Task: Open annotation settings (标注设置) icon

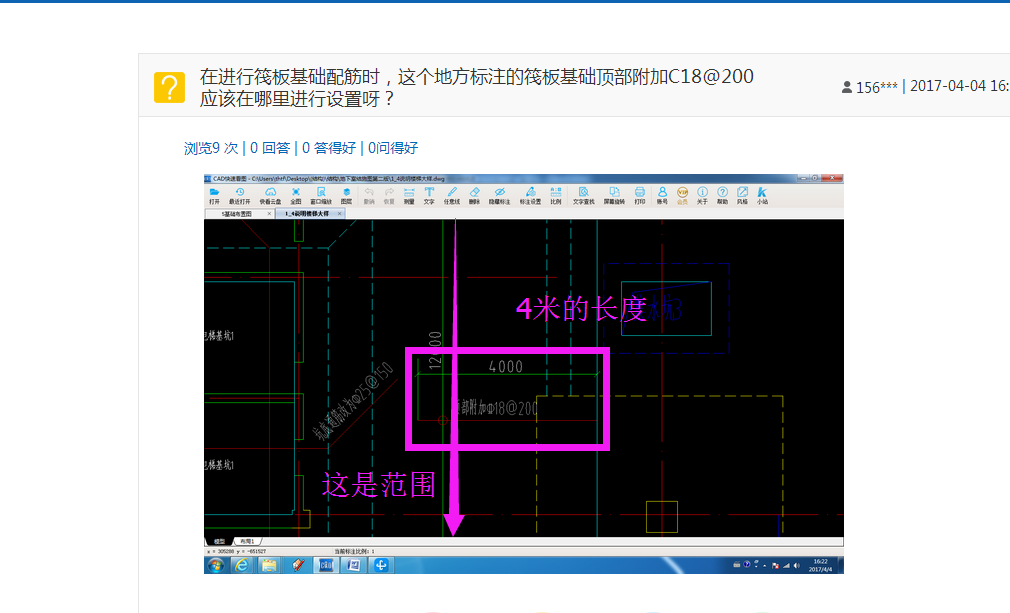Action: tap(530, 196)
